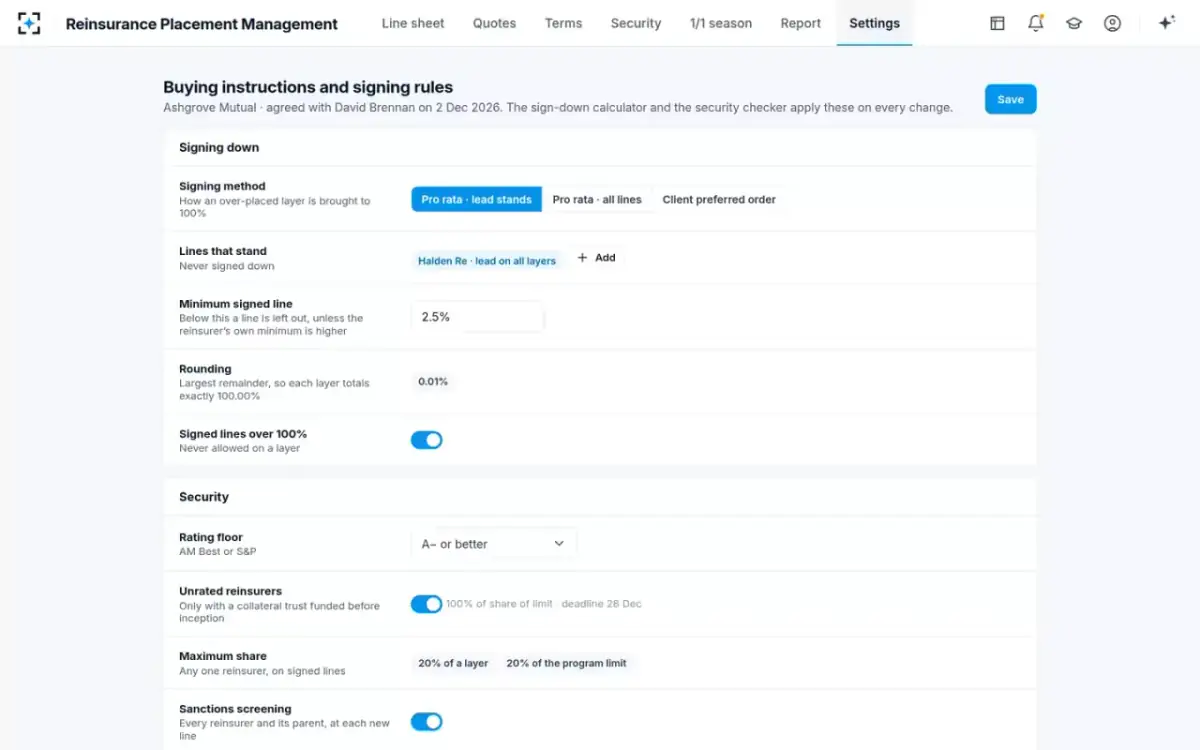The height and width of the screenshot is (750, 1200).
Task: Click the 100% of share of limit text
Action: coord(499,604)
